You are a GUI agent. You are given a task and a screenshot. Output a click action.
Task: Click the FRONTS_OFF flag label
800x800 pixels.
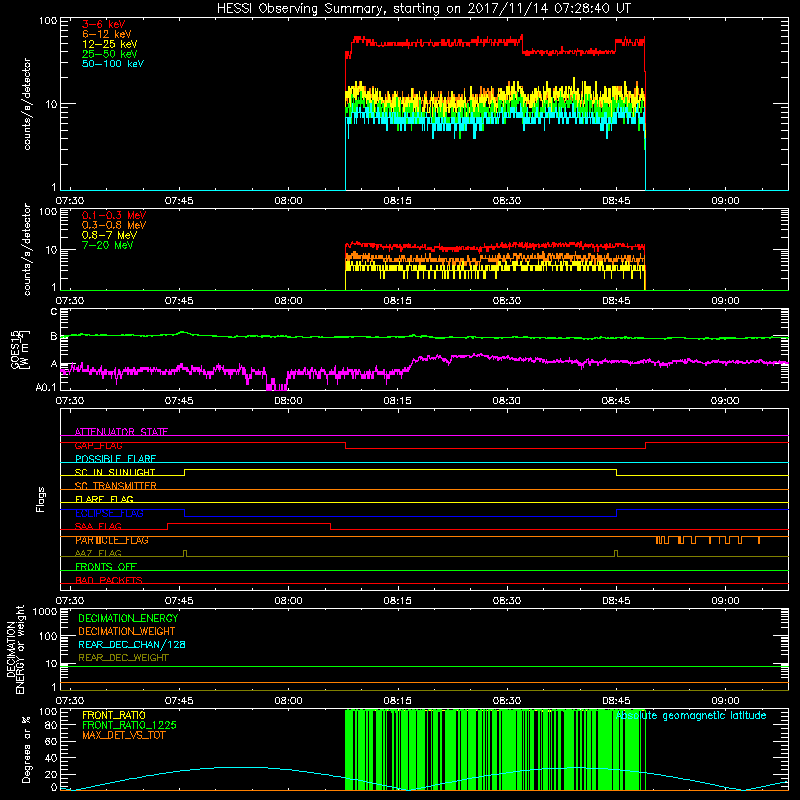pos(106,566)
